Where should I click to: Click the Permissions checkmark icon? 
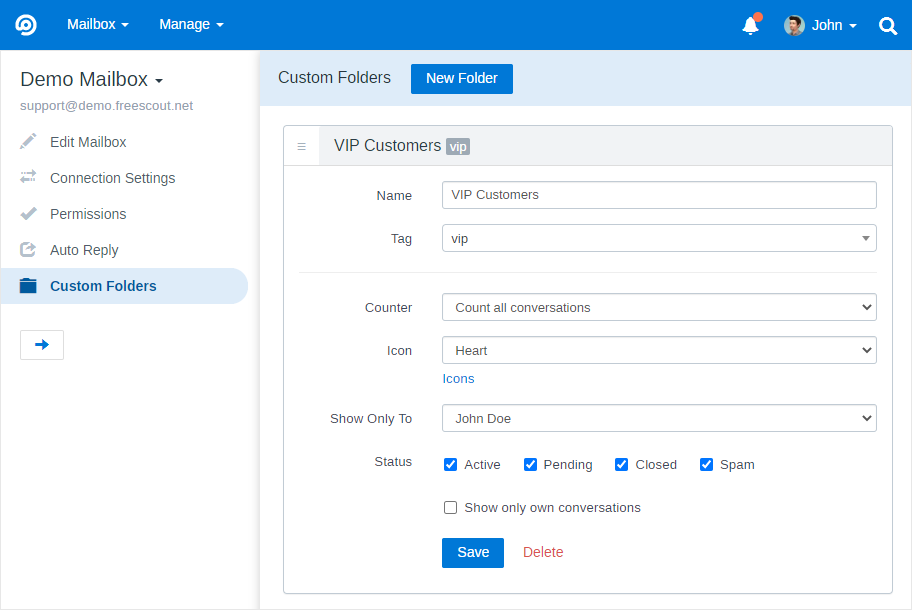(27, 213)
